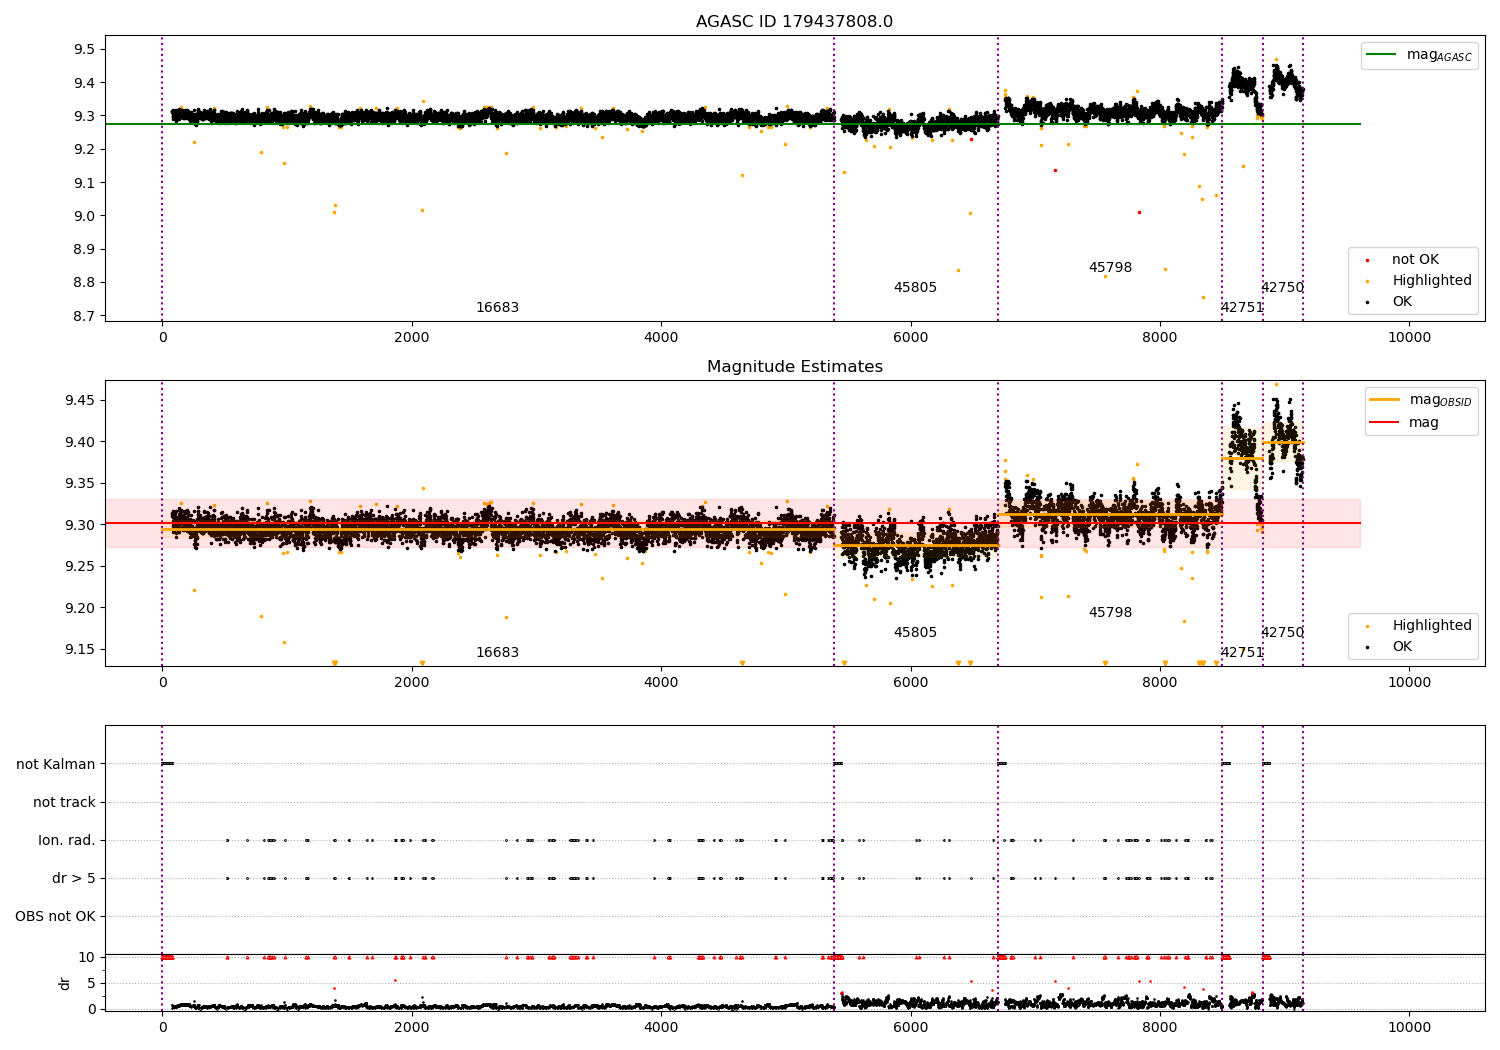Click the 6000 x-tick under Magnitude Estimates plot
Image resolution: width=1500 pixels, height=1050 pixels.
tap(911, 682)
